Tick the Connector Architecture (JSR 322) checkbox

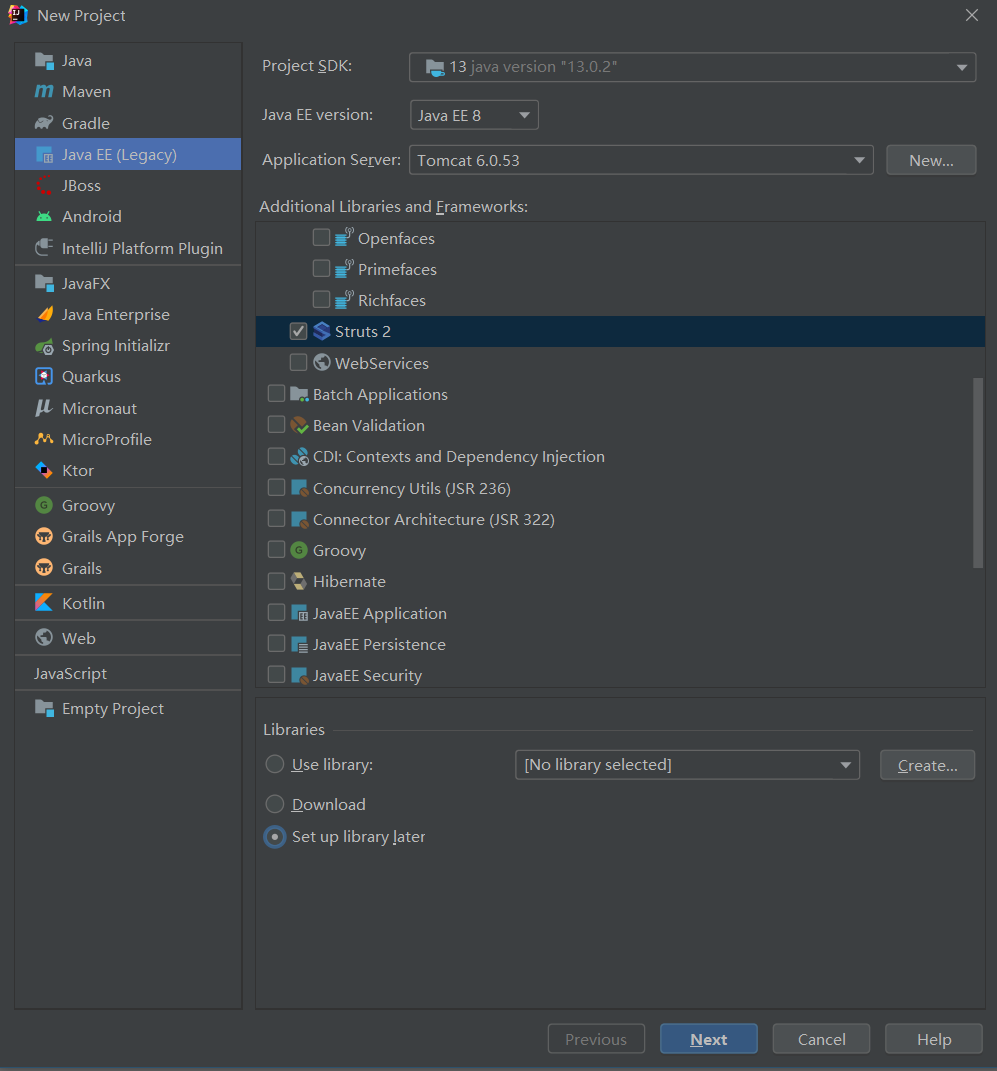[x=277, y=518]
